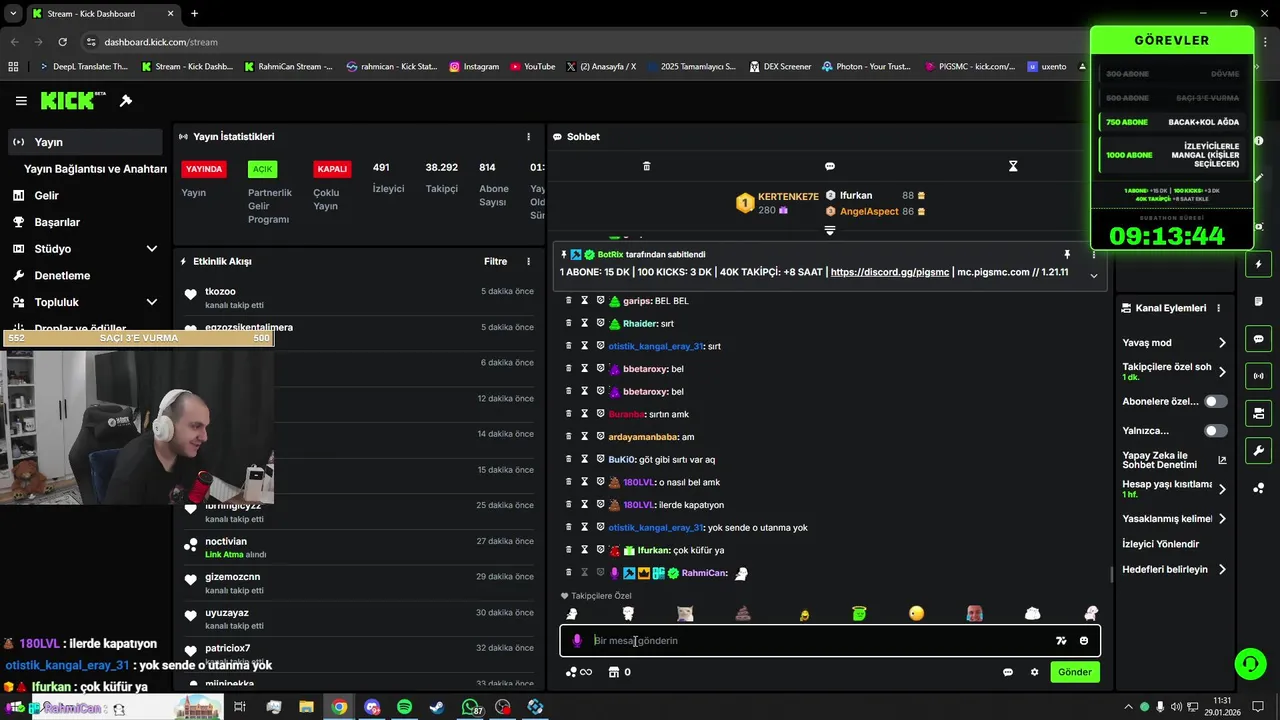Viewport: 1280px width, 720px height.
Task: Click the pickaxe moderator icon beside the Kick logo
Action: click(126, 101)
